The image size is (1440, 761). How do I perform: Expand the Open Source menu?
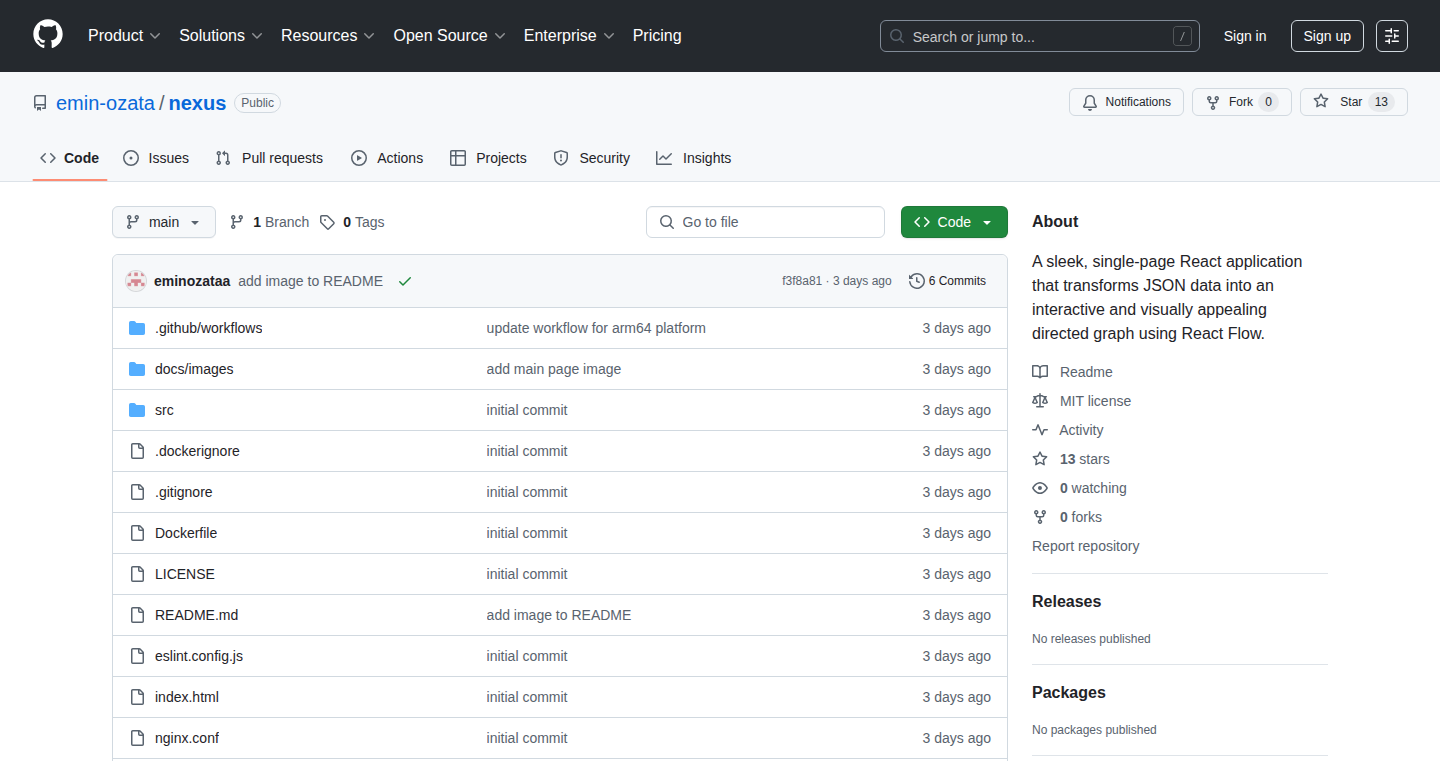click(450, 36)
